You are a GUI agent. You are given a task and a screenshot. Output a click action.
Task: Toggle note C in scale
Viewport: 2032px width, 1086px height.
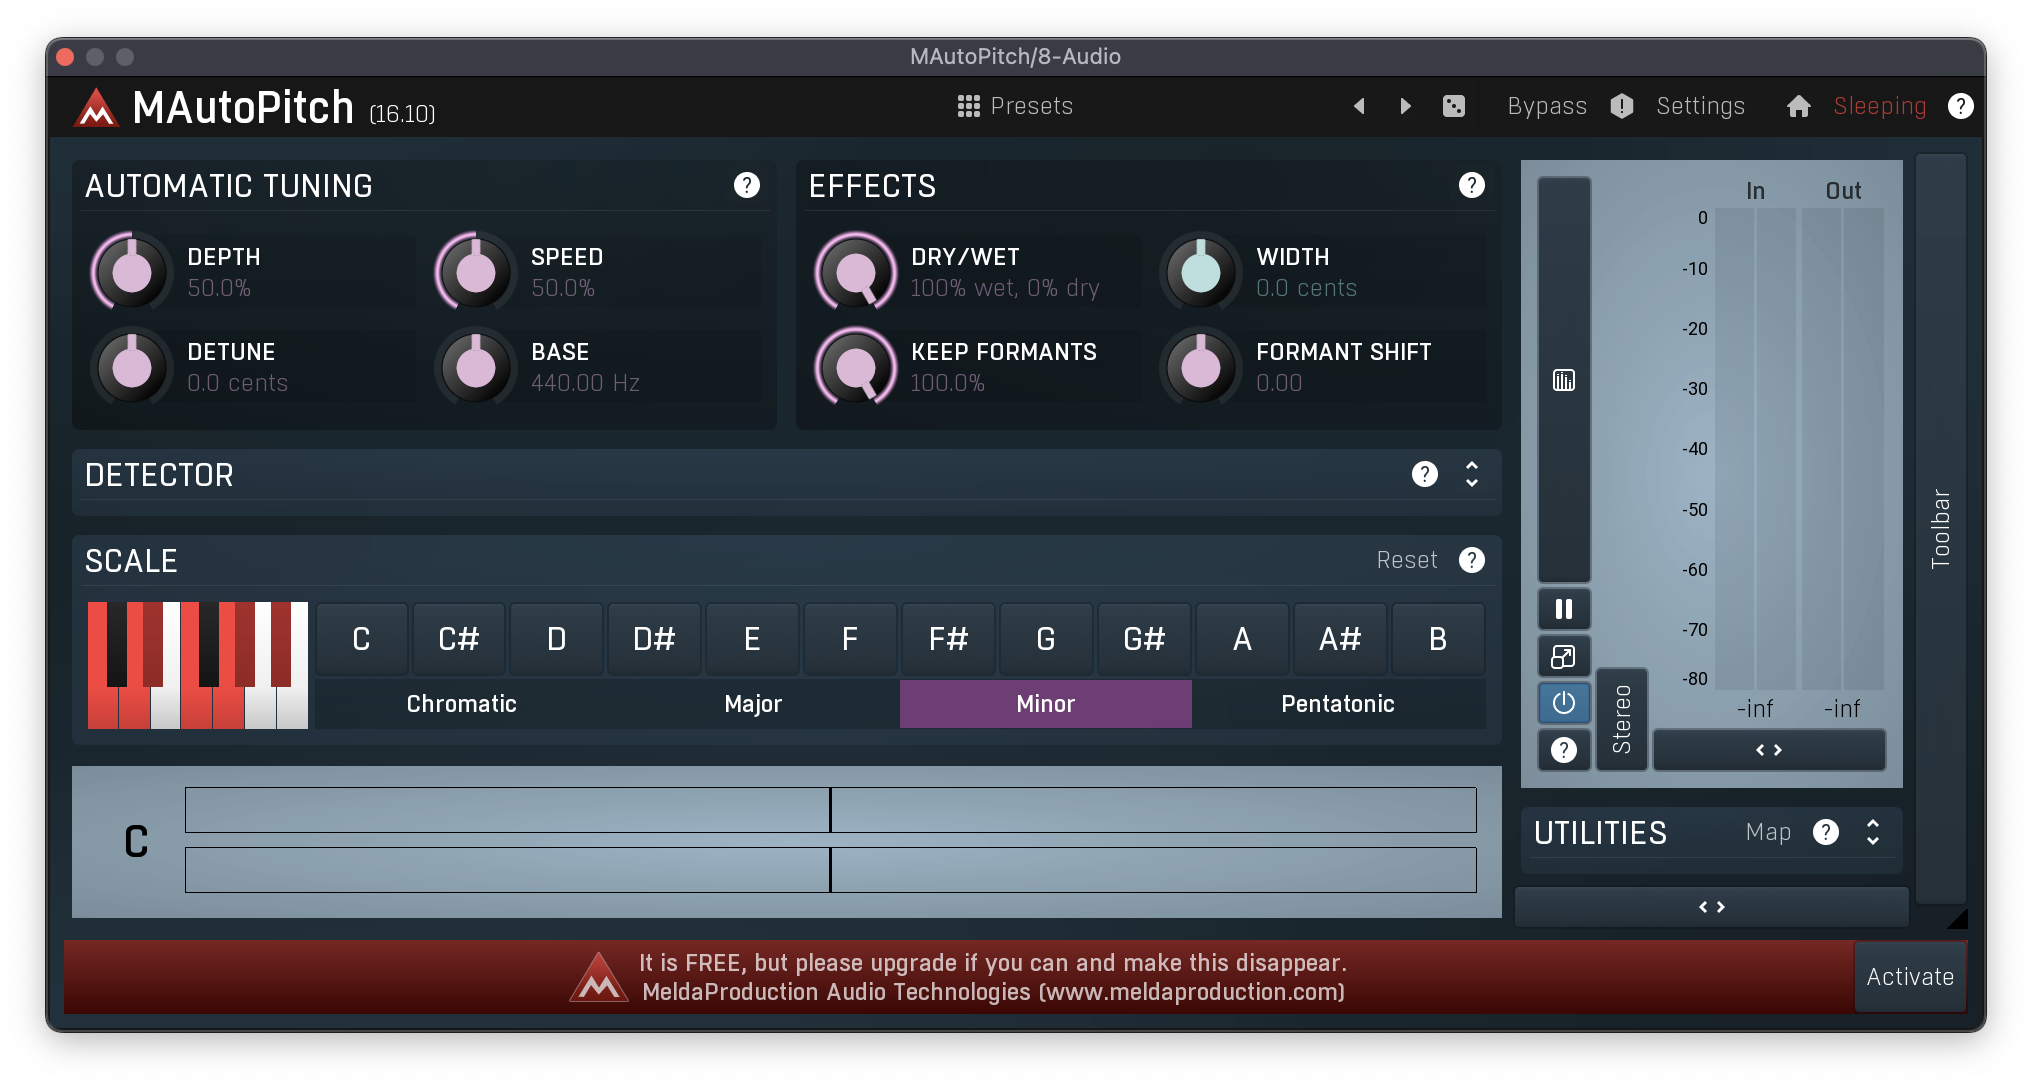pyautogui.click(x=362, y=639)
